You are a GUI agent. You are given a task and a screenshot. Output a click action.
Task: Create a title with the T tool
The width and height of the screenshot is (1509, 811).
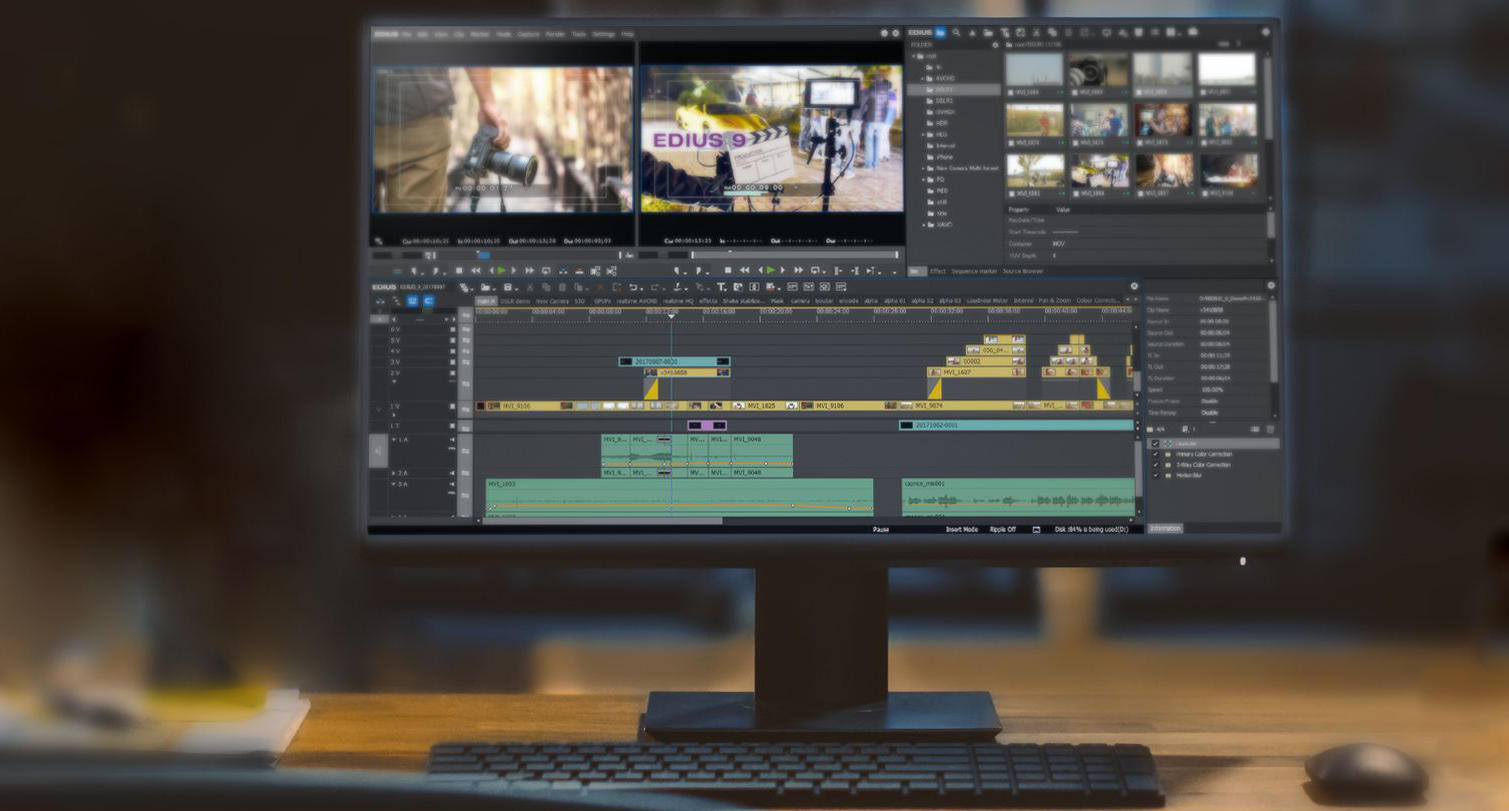721,288
